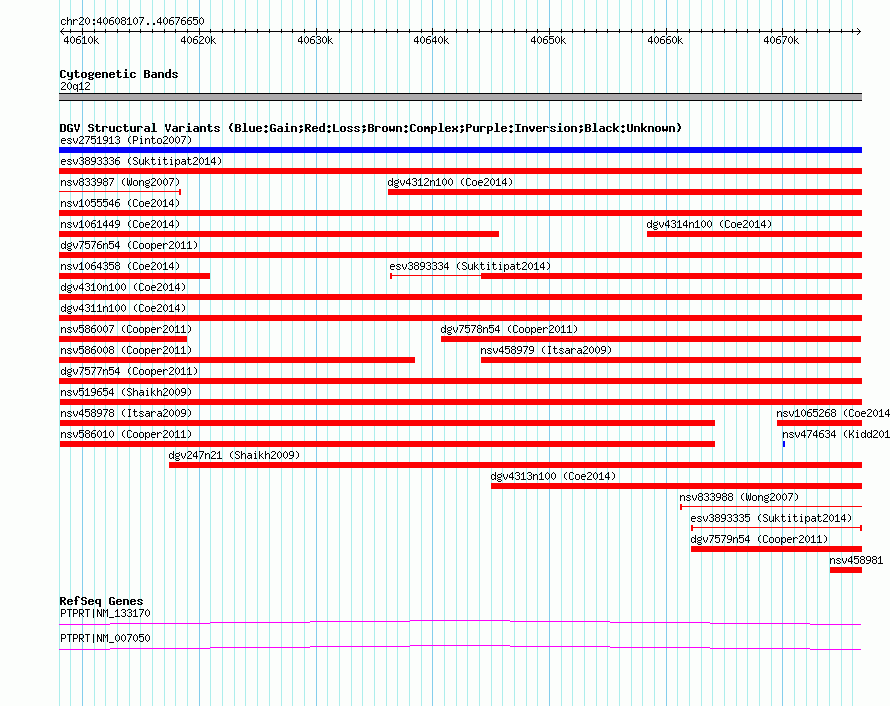Click the 40650k ruler position
The width and height of the screenshot is (890, 706).
tap(548, 40)
